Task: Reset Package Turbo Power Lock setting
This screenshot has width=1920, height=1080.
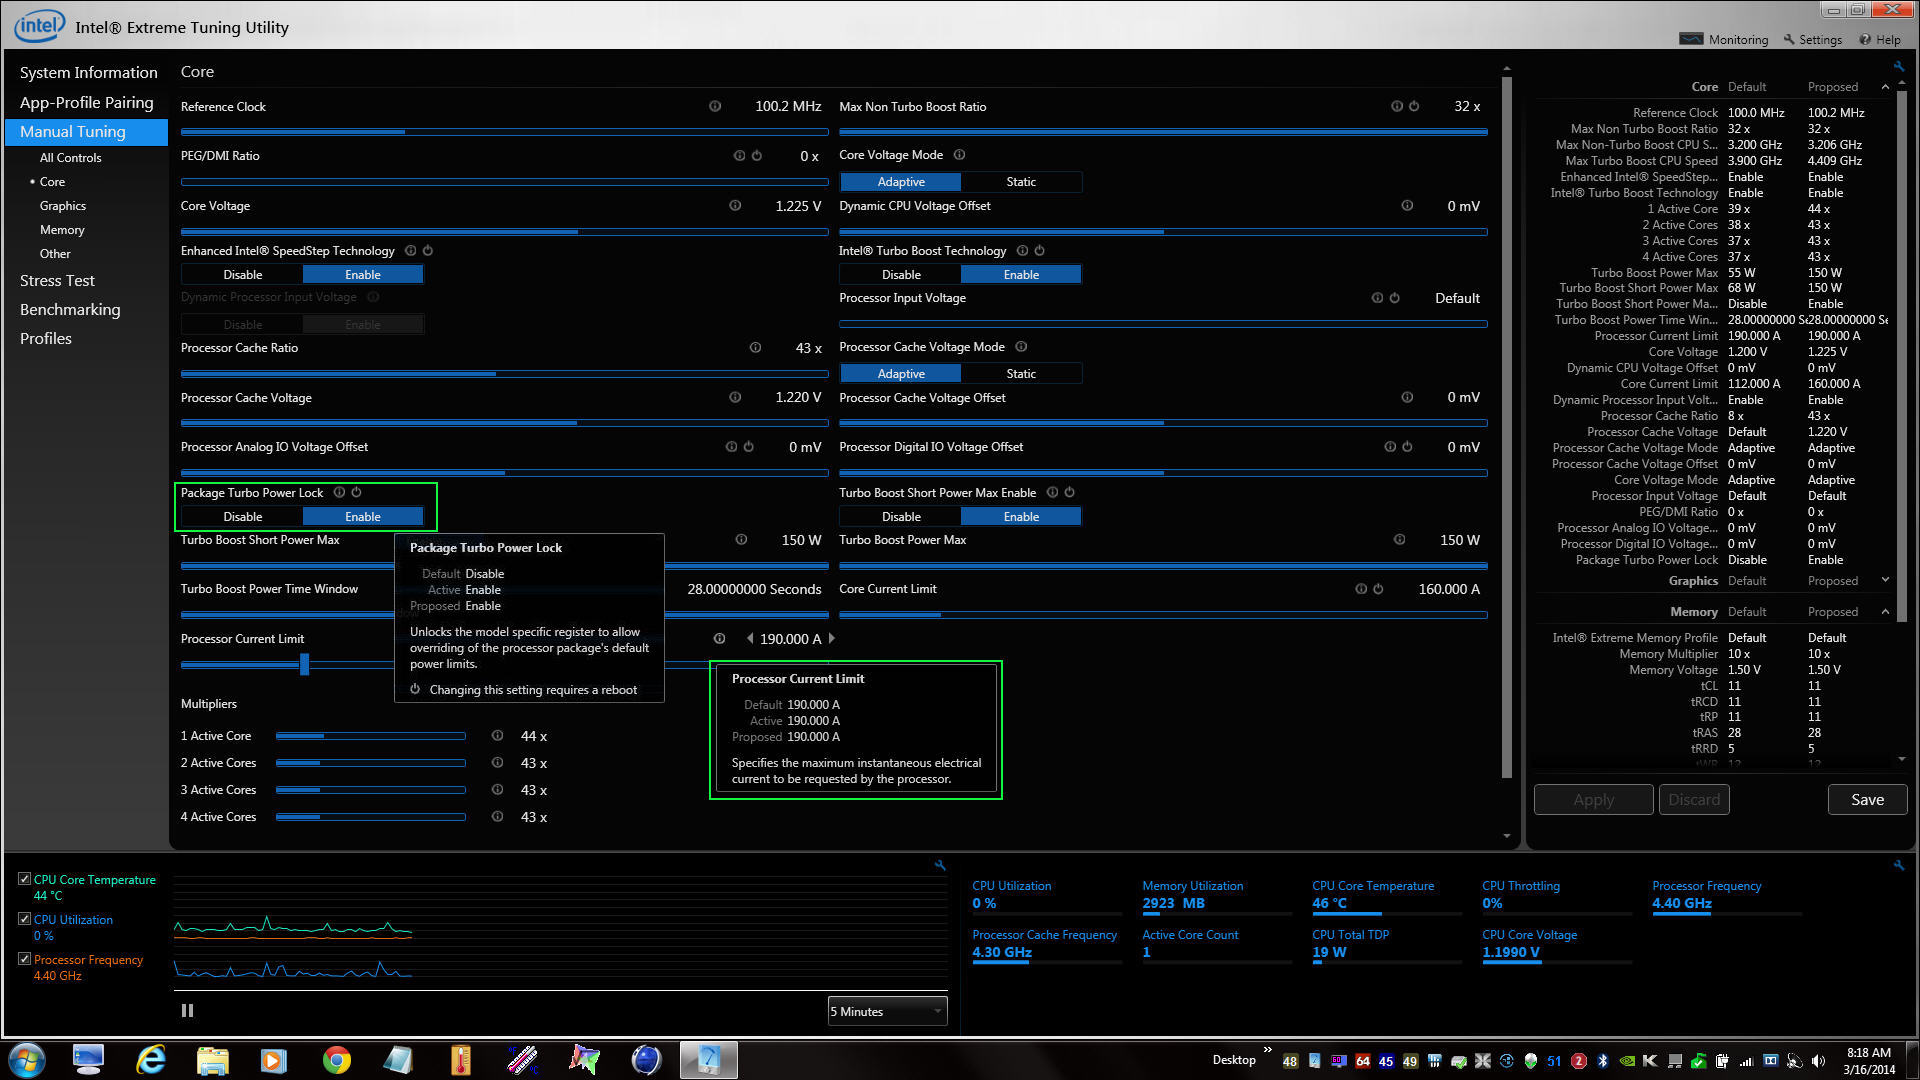Action: (357, 493)
